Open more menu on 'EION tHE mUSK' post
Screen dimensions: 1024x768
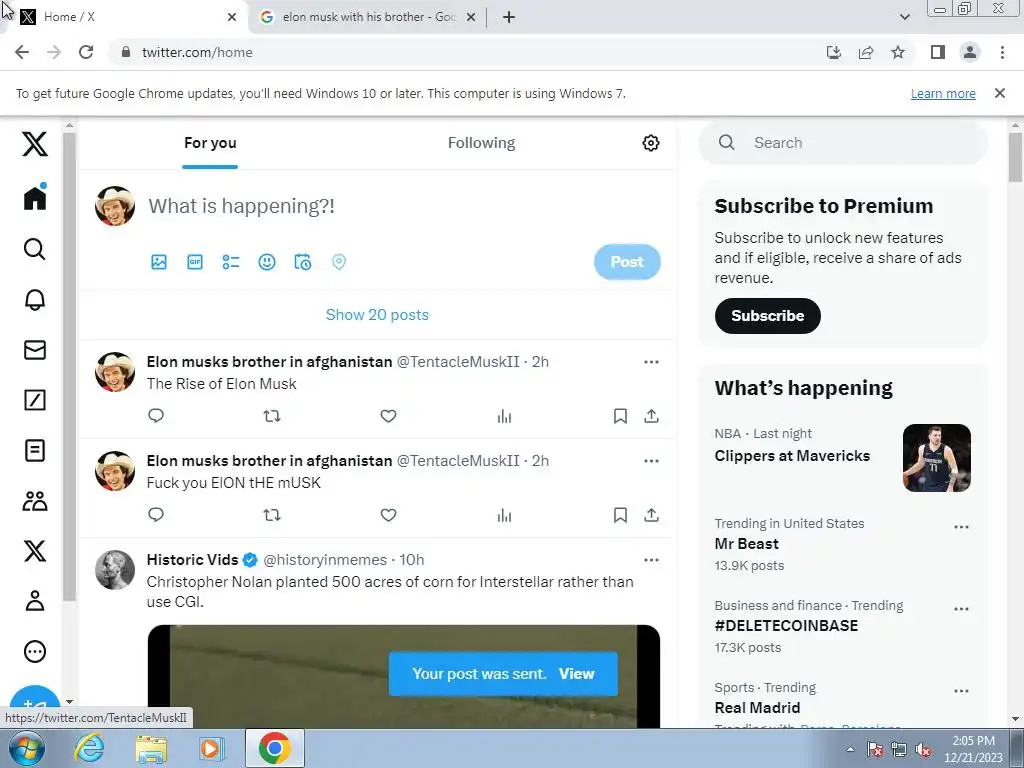pyautogui.click(x=651, y=461)
